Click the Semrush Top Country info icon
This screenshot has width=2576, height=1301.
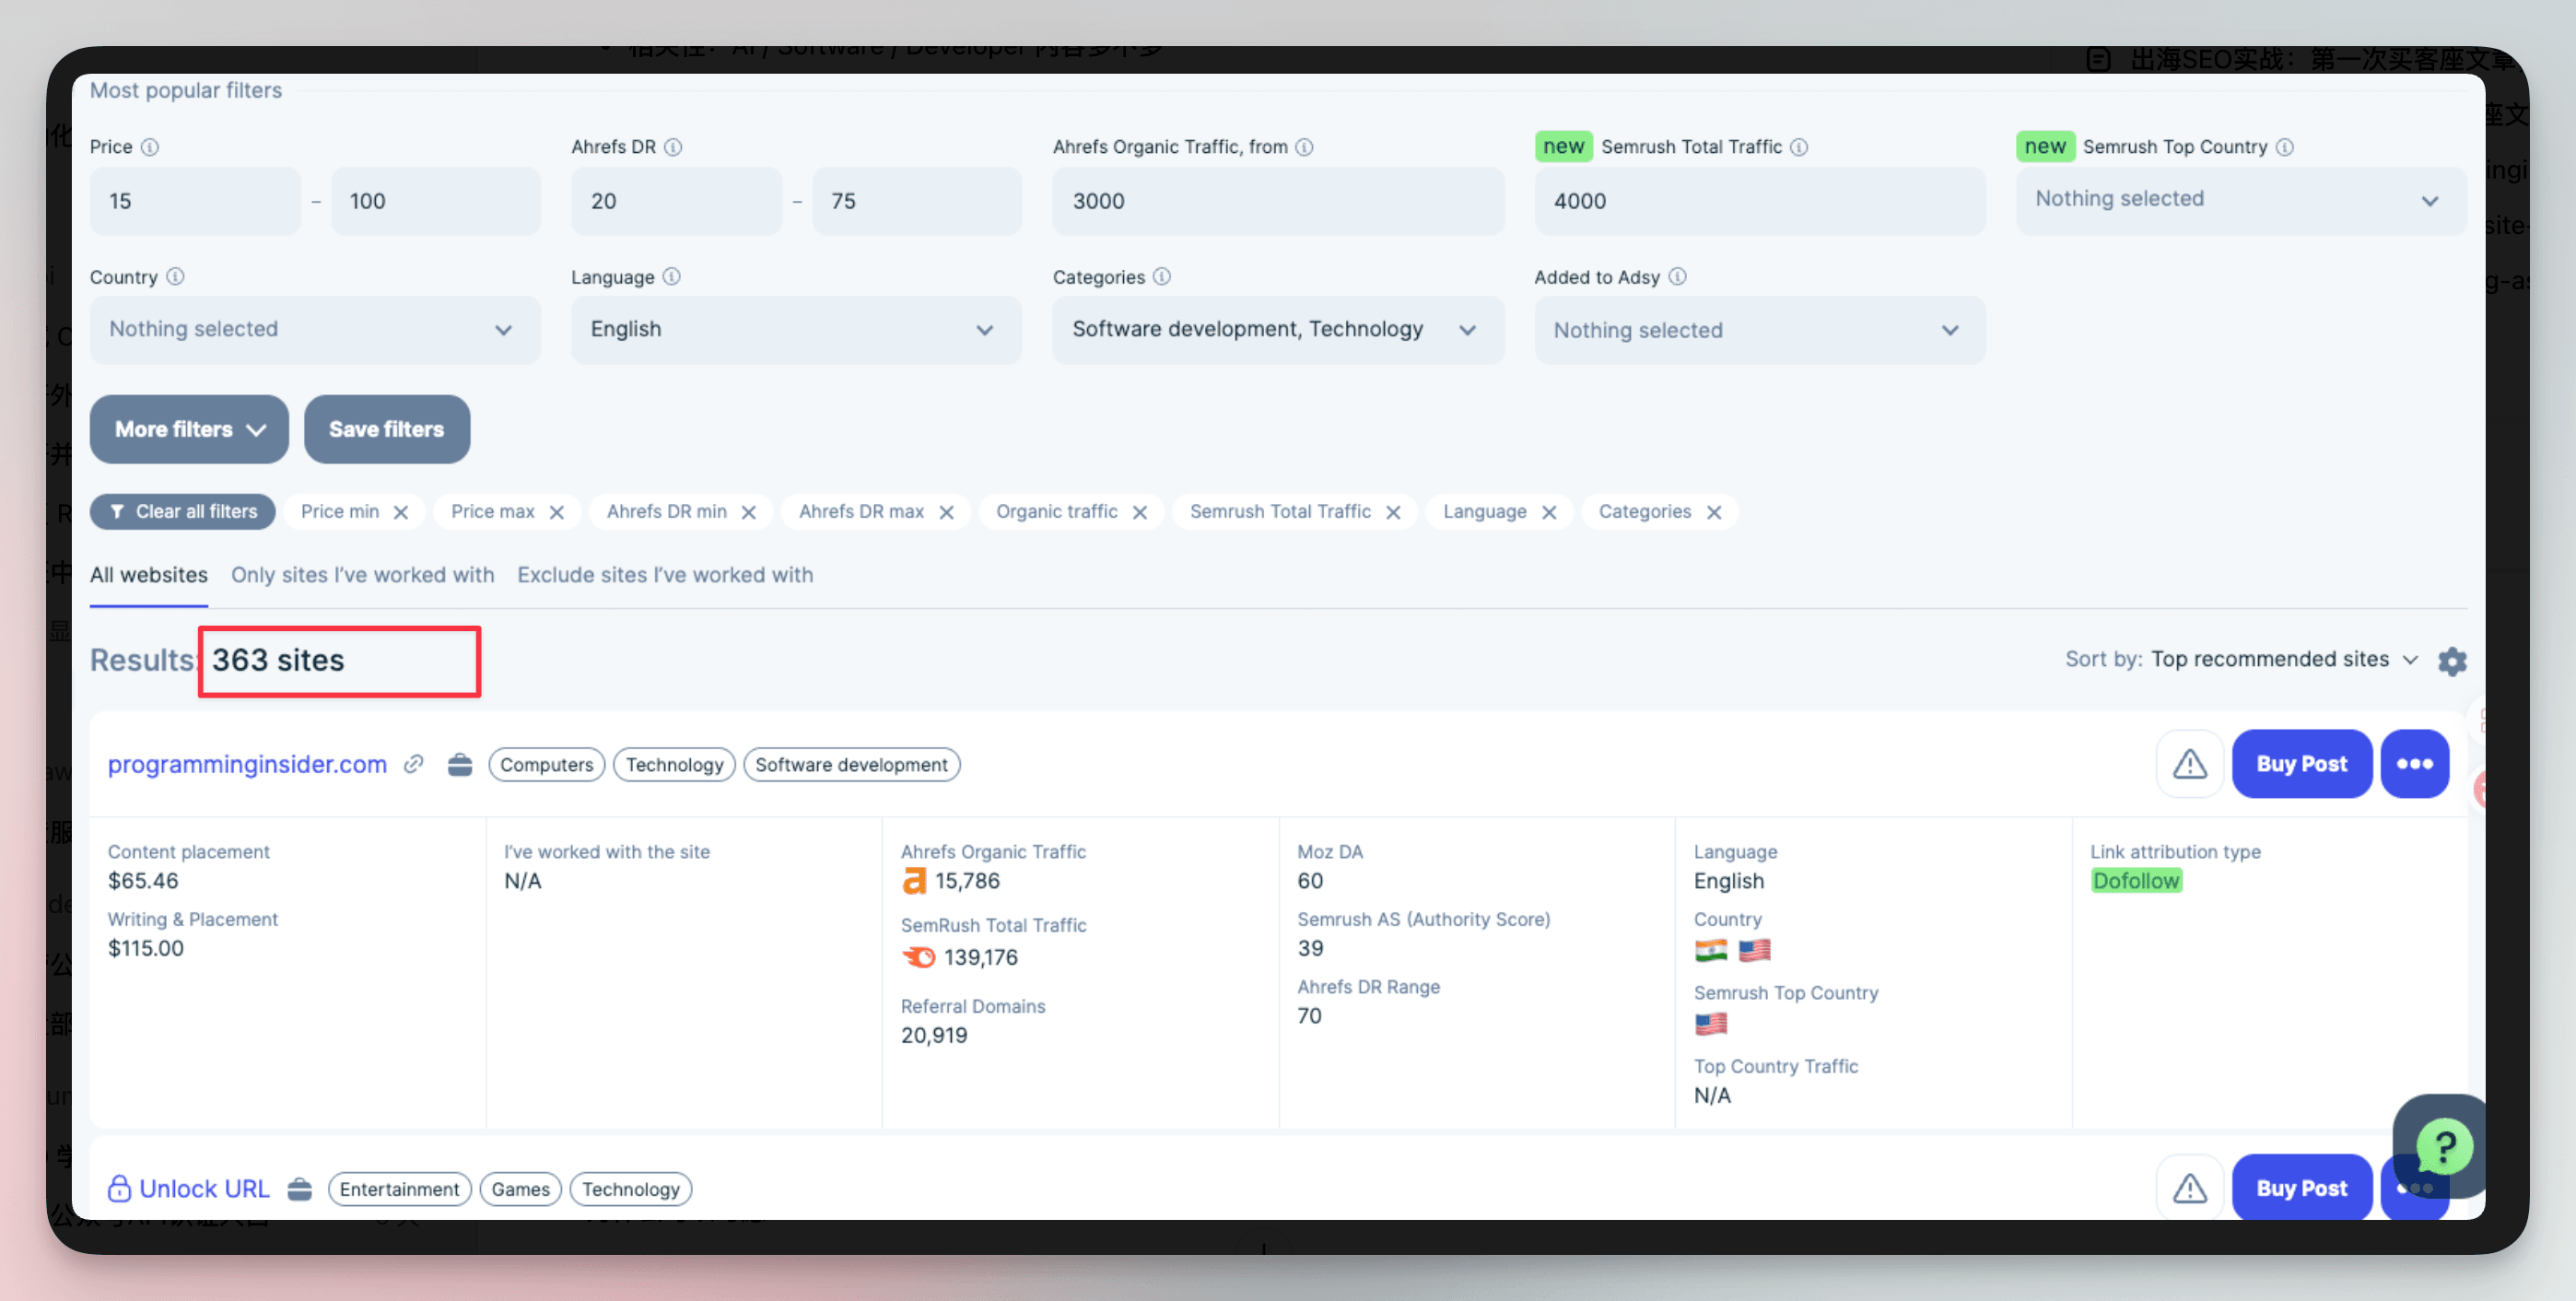(2285, 147)
